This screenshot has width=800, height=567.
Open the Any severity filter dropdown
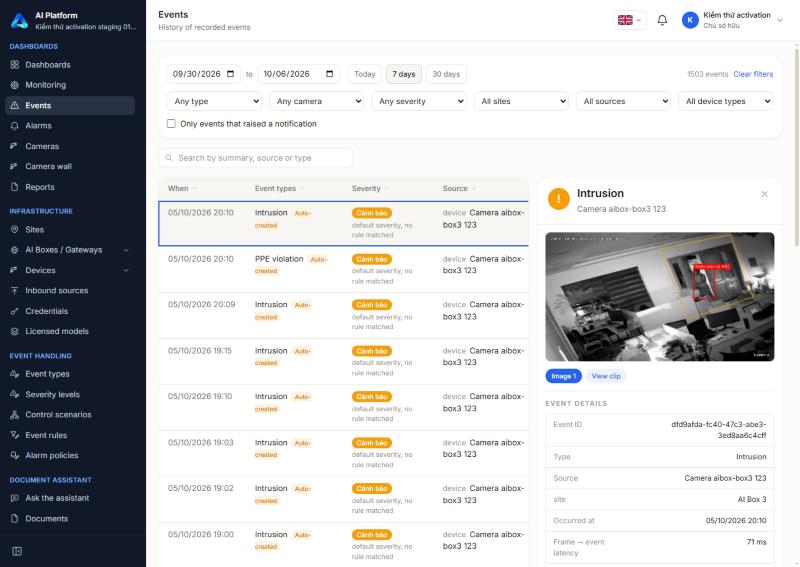(x=419, y=101)
